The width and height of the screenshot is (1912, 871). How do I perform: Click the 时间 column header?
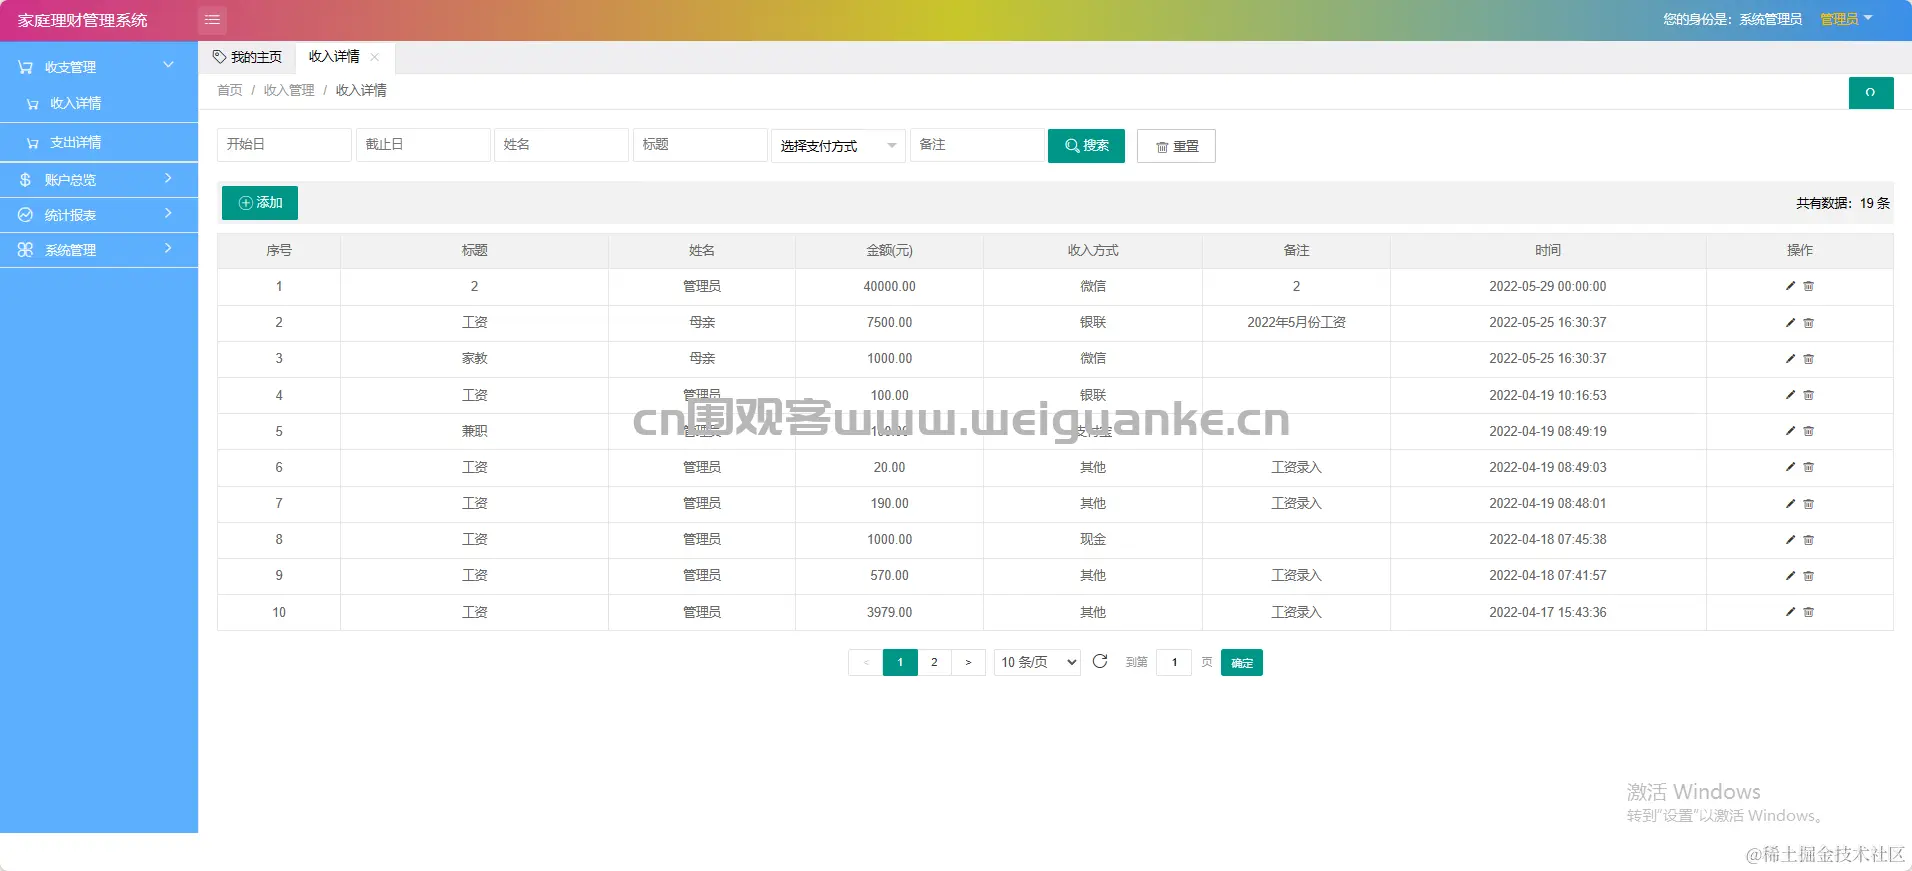coord(1548,250)
